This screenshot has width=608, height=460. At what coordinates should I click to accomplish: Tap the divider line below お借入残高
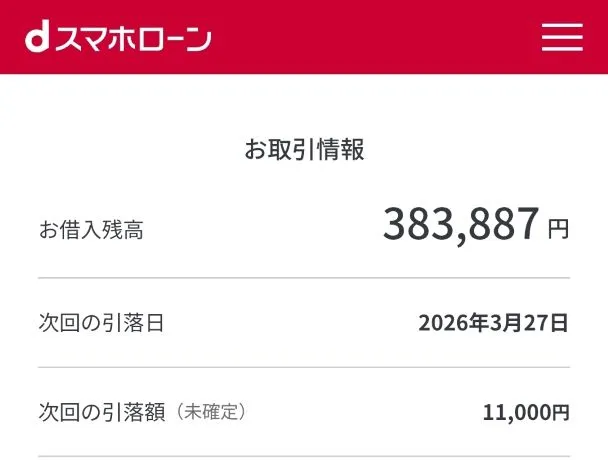pyautogui.click(x=304, y=277)
